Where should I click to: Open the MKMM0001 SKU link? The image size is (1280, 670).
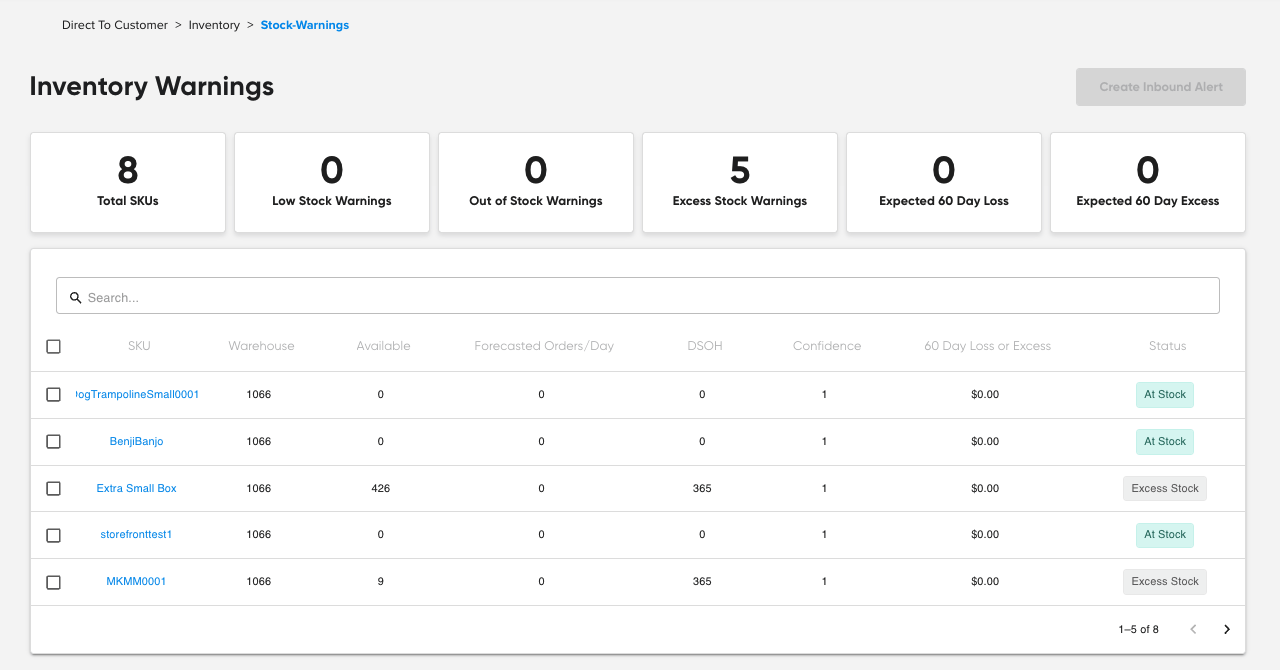coord(136,581)
